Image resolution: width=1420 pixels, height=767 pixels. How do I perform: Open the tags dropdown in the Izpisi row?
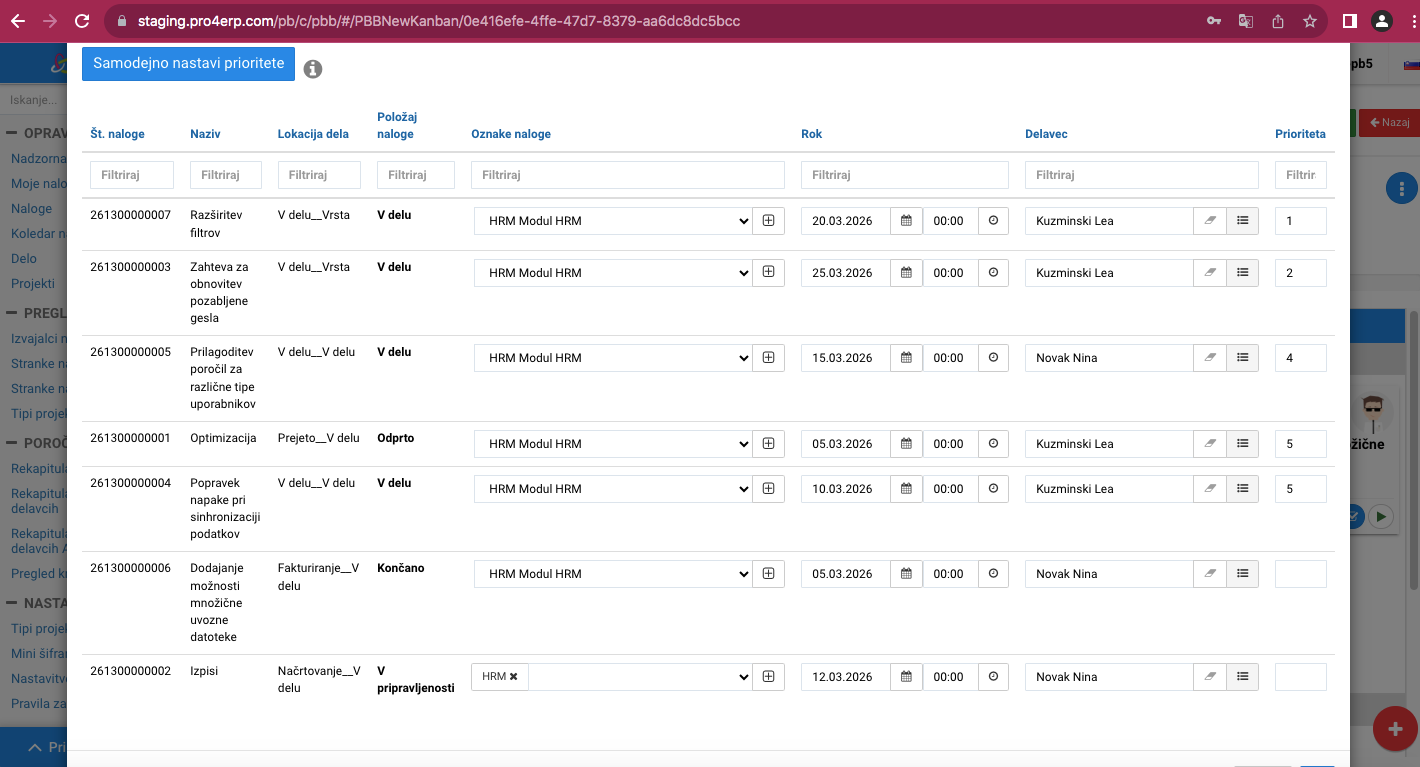point(640,677)
